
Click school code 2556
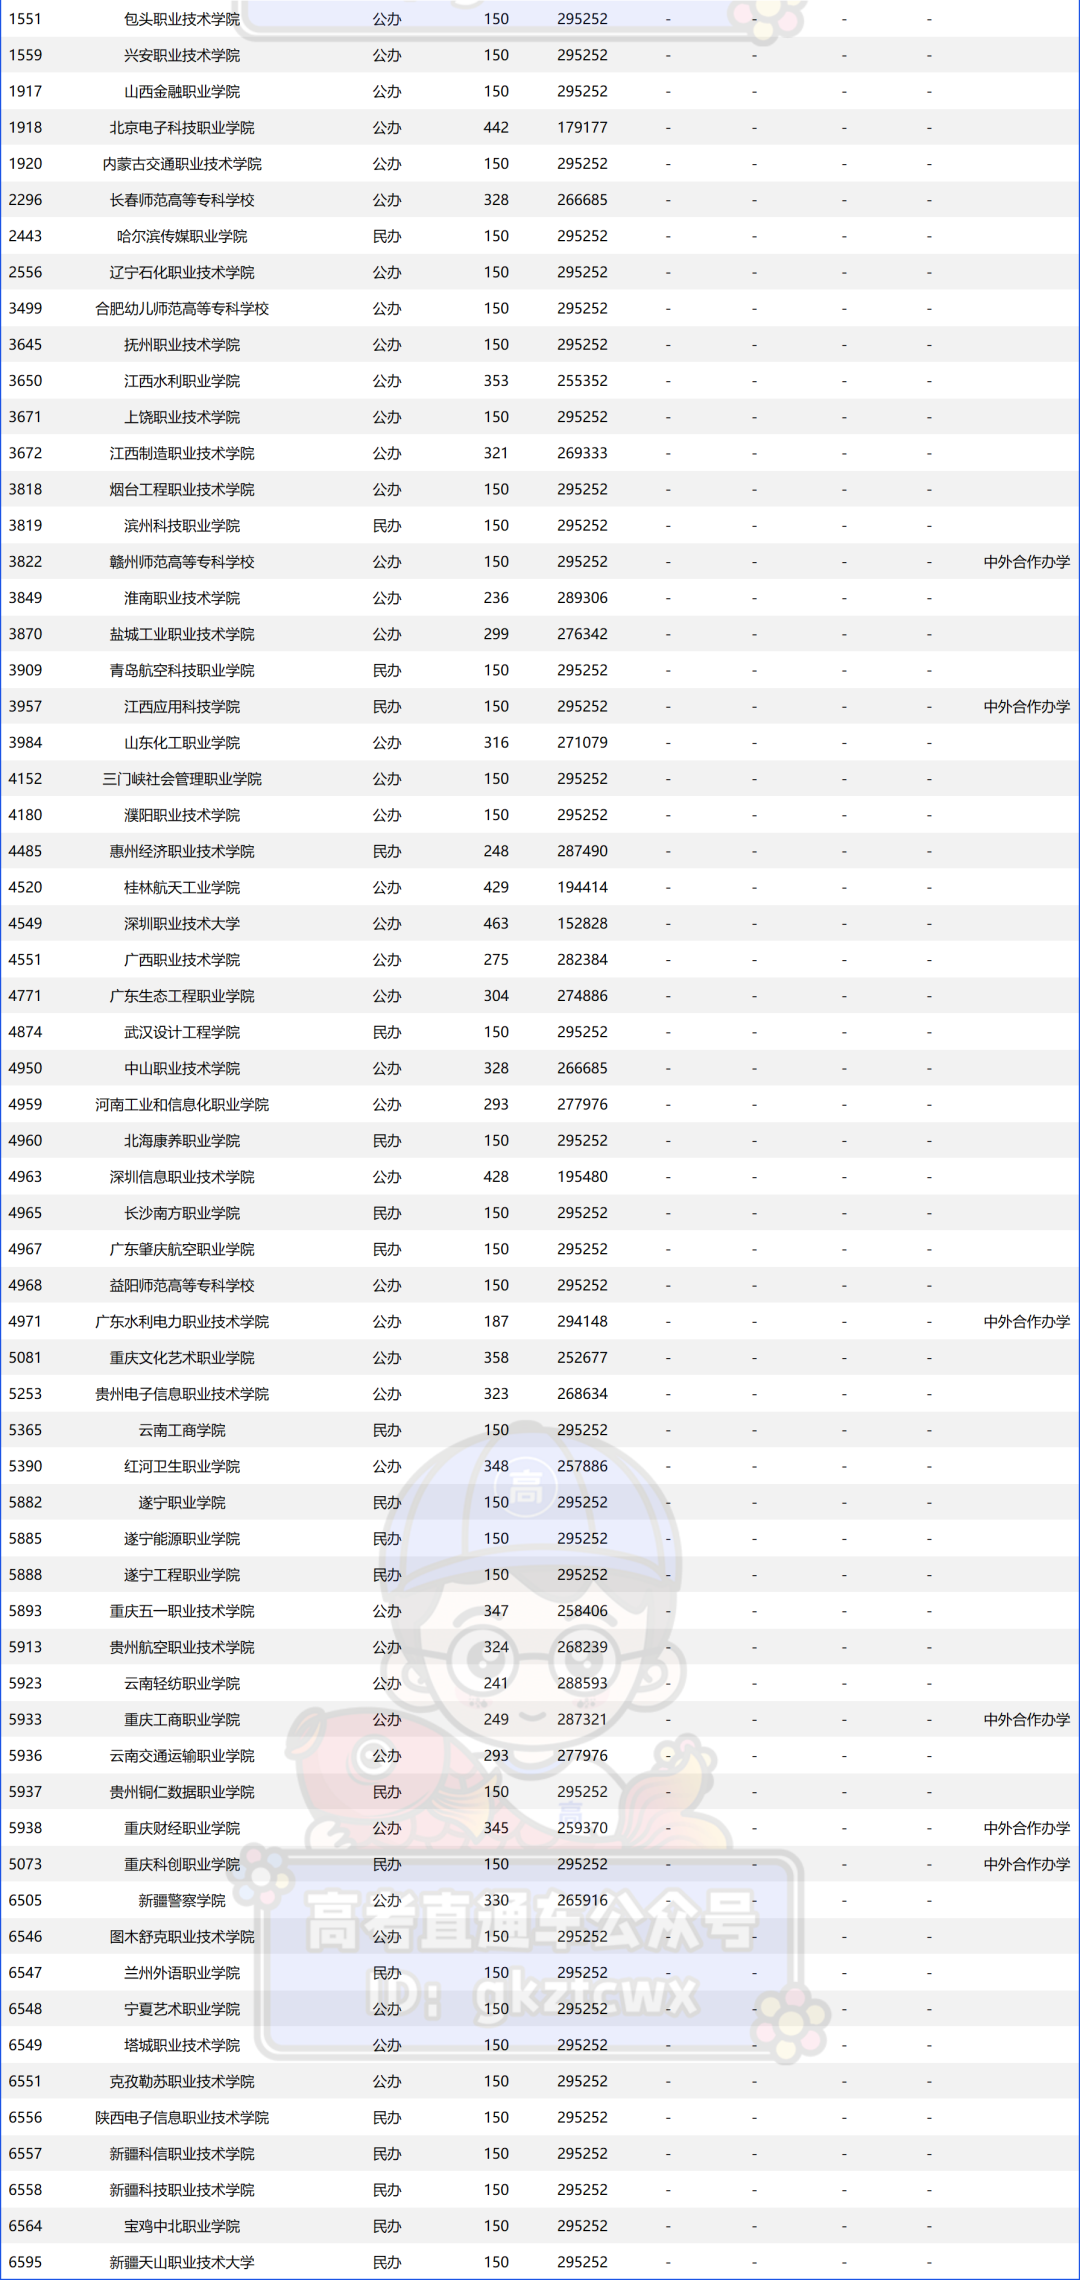[26, 272]
